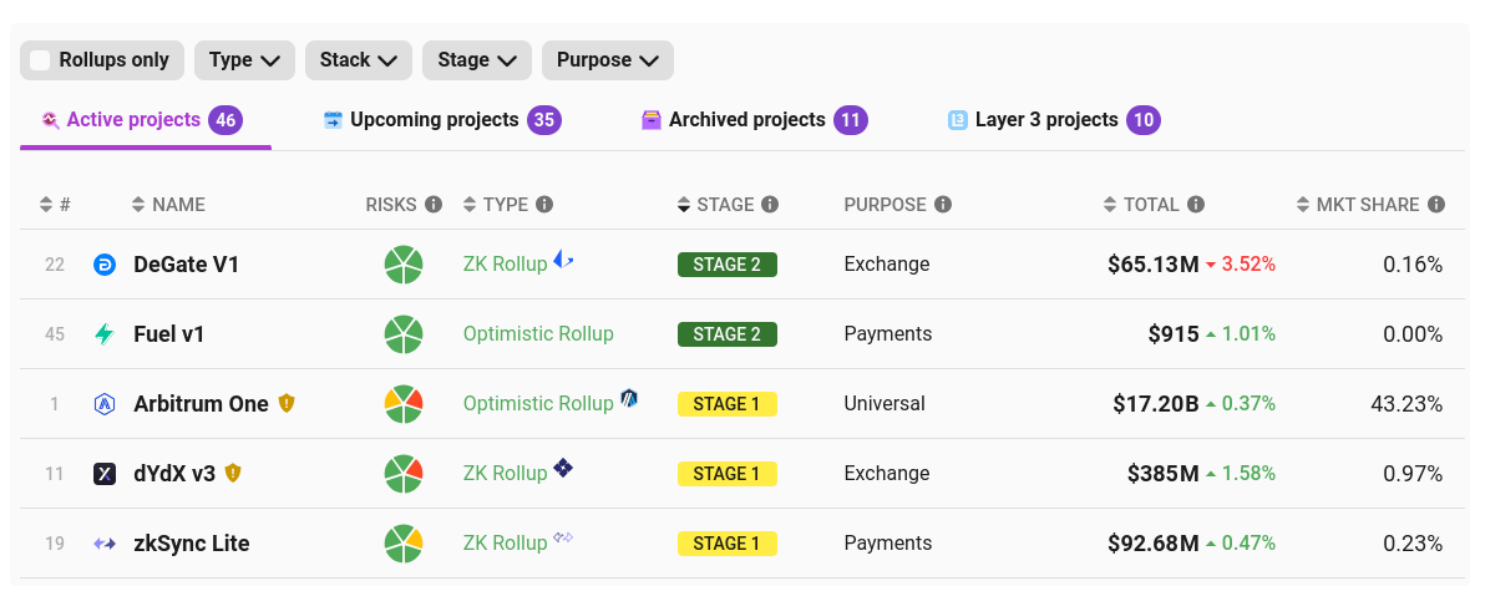The height and width of the screenshot is (602, 1486).
Task: Open the Arbitrum One project link
Action: (201, 404)
